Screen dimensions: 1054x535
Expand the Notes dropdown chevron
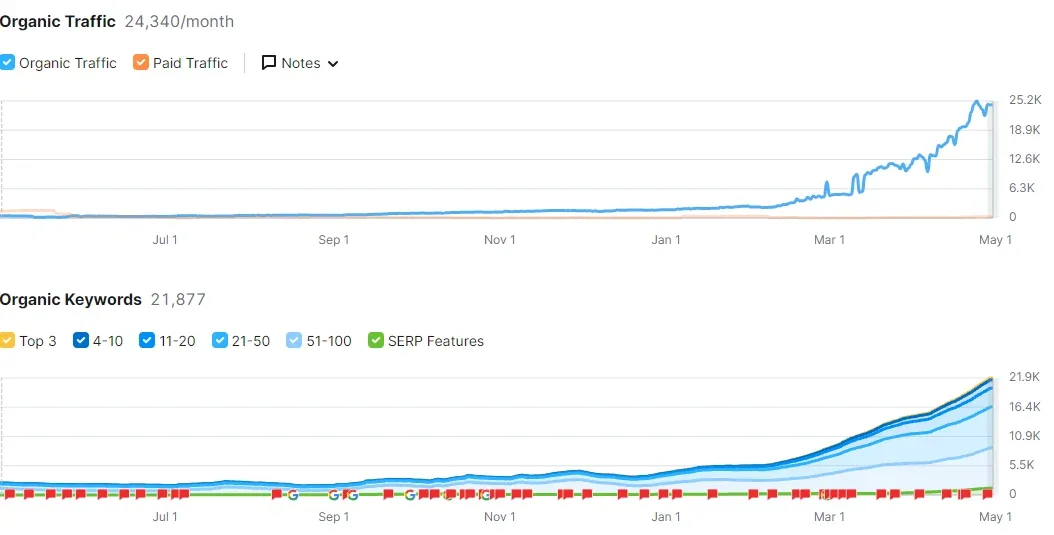pos(333,64)
